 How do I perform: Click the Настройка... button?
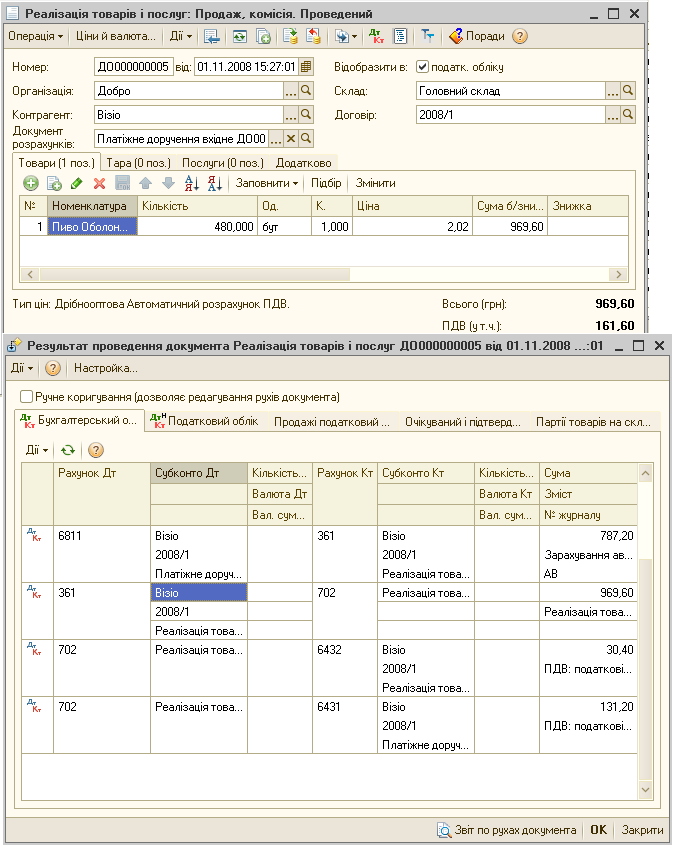tap(106, 368)
